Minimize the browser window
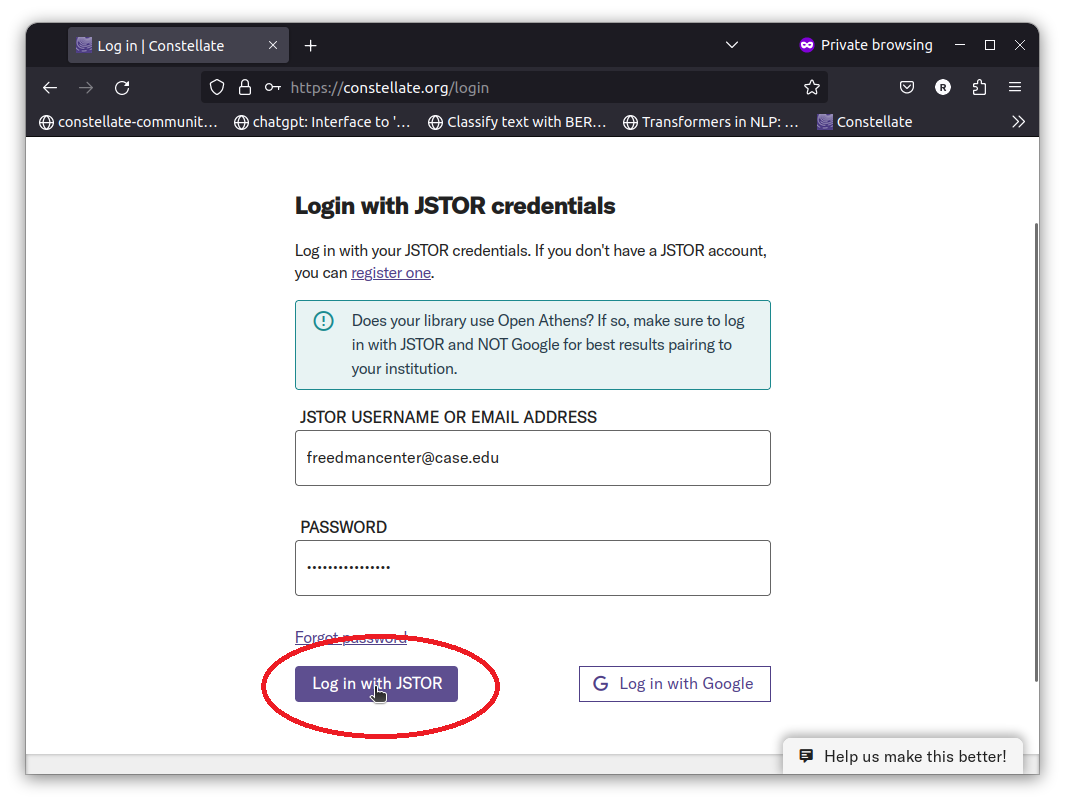The height and width of the screenshot is (803, 1065). (x=960, y=45)
